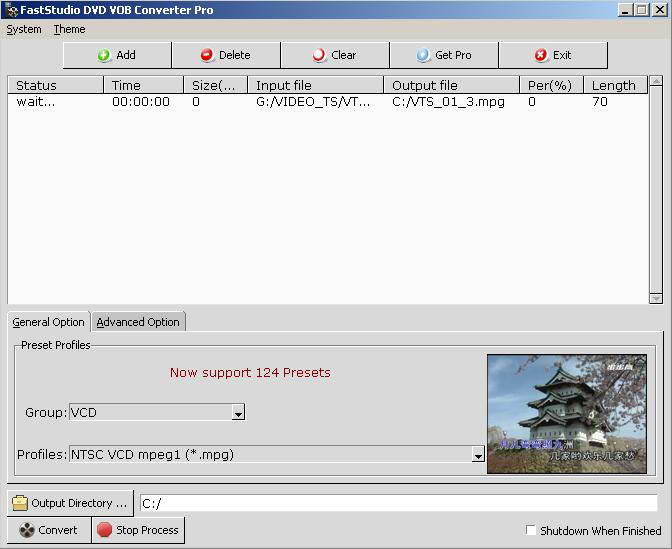Click the G:/VIDEO_TS/VT... input file cell
Screen dimensions: 672x549
[313, 102]
